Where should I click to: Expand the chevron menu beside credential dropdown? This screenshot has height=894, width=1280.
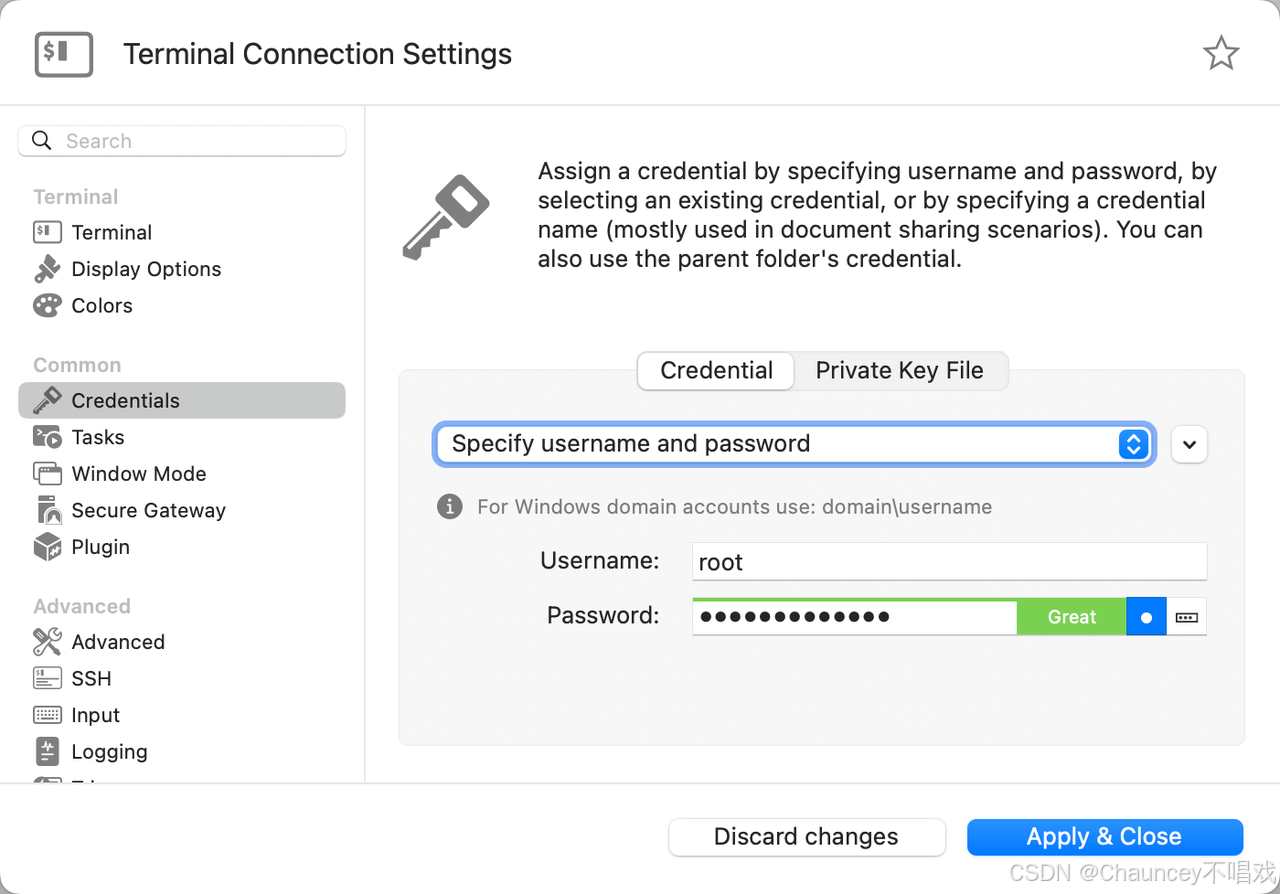tap(1189, 444)
